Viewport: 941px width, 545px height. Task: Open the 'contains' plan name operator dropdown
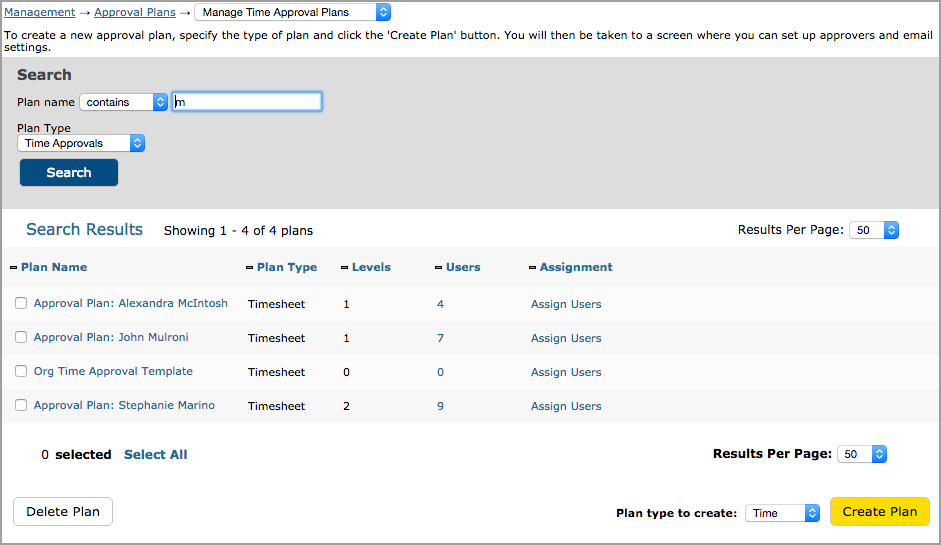123,102
